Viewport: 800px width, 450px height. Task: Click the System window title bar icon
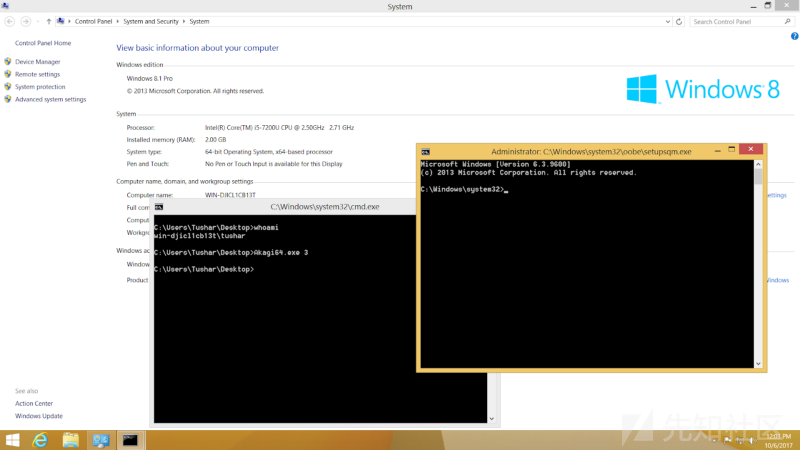click(5, 6)
